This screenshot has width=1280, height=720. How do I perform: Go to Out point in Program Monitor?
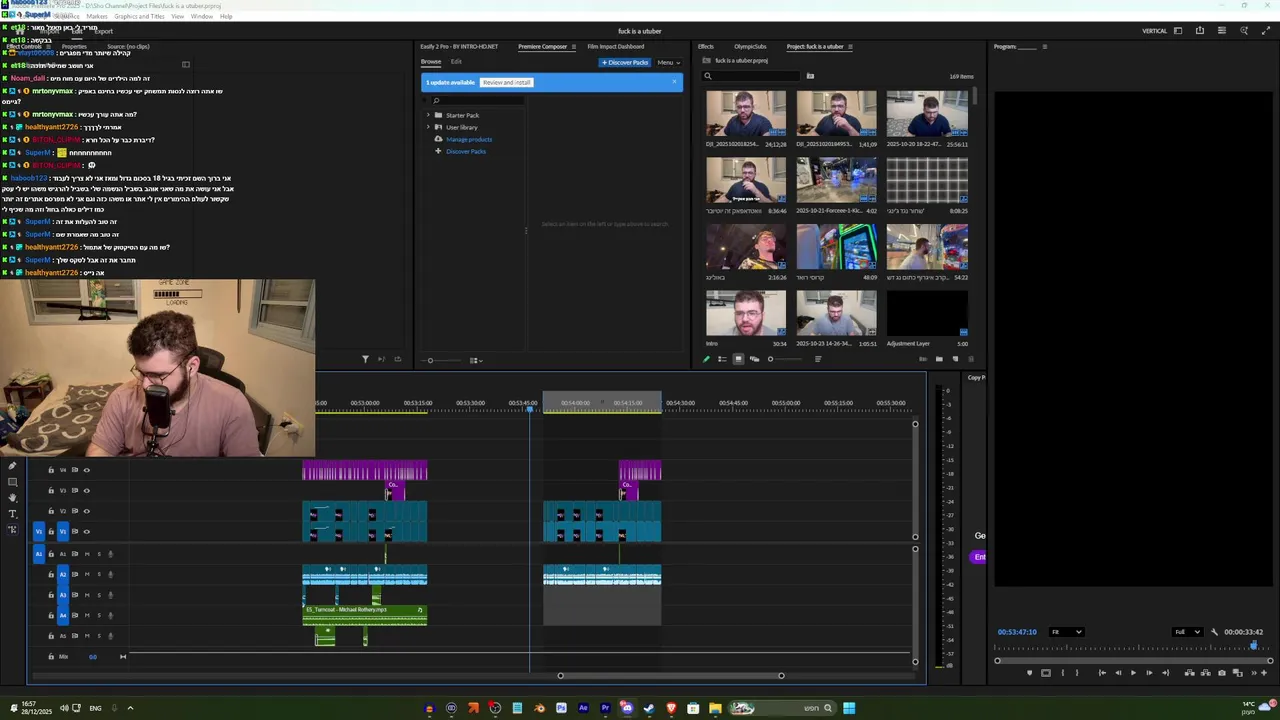[1166, 673]
